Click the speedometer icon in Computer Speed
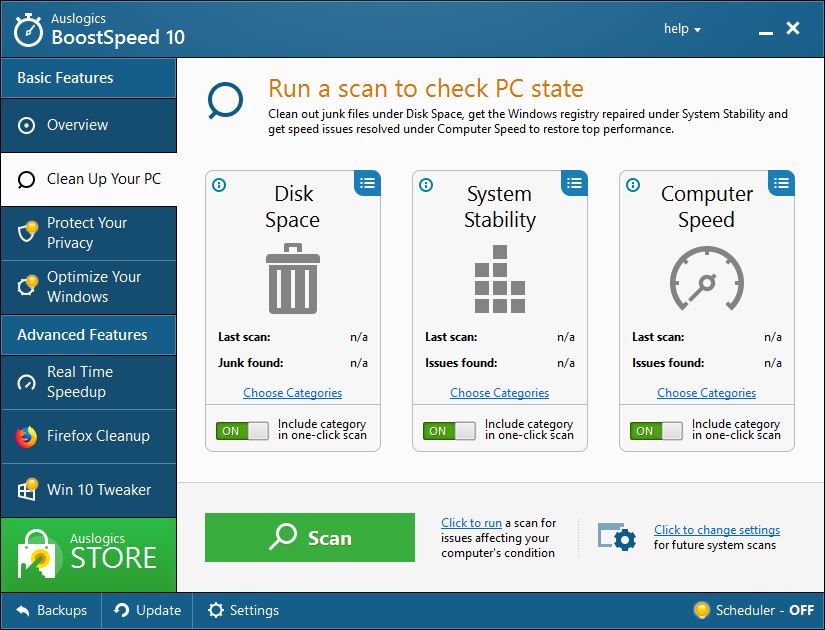Image resolution: width=825 pixels, height=630 pixels. coord(707,278)
